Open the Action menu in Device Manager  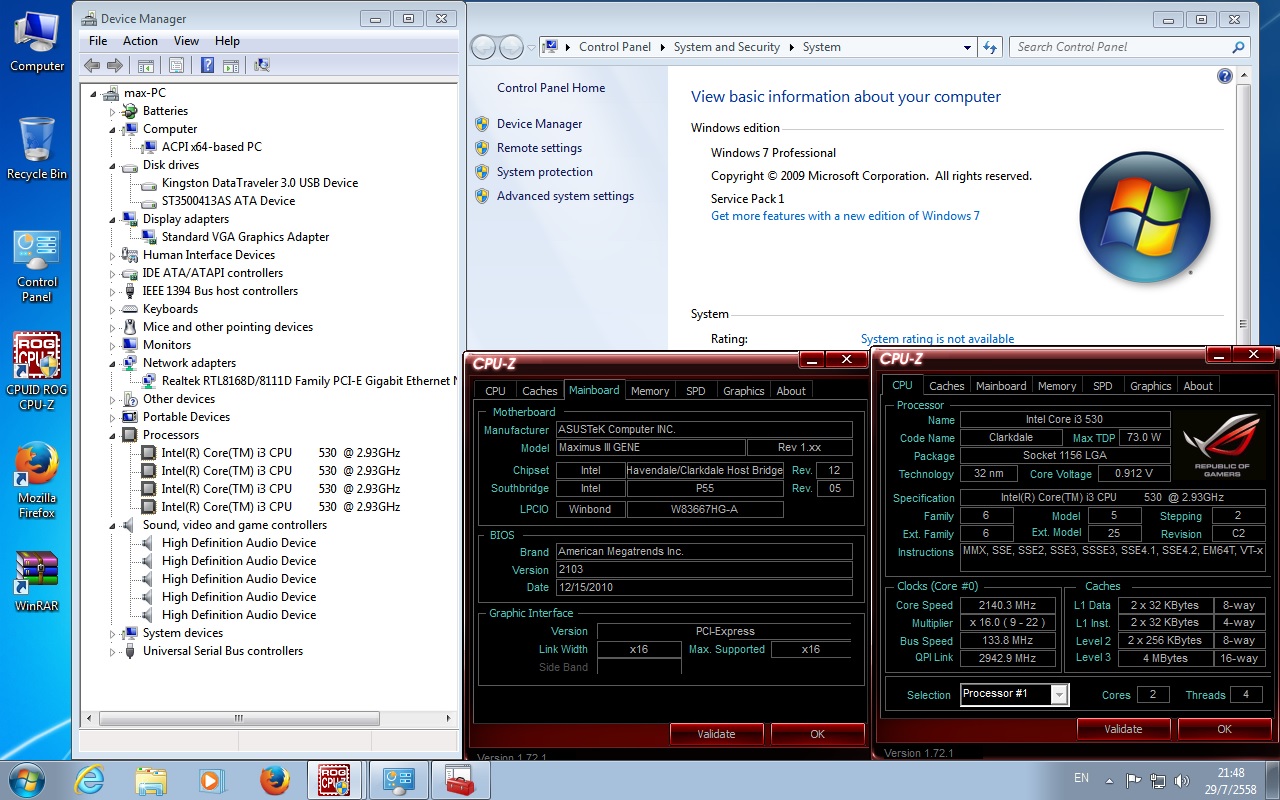[140, 41]
